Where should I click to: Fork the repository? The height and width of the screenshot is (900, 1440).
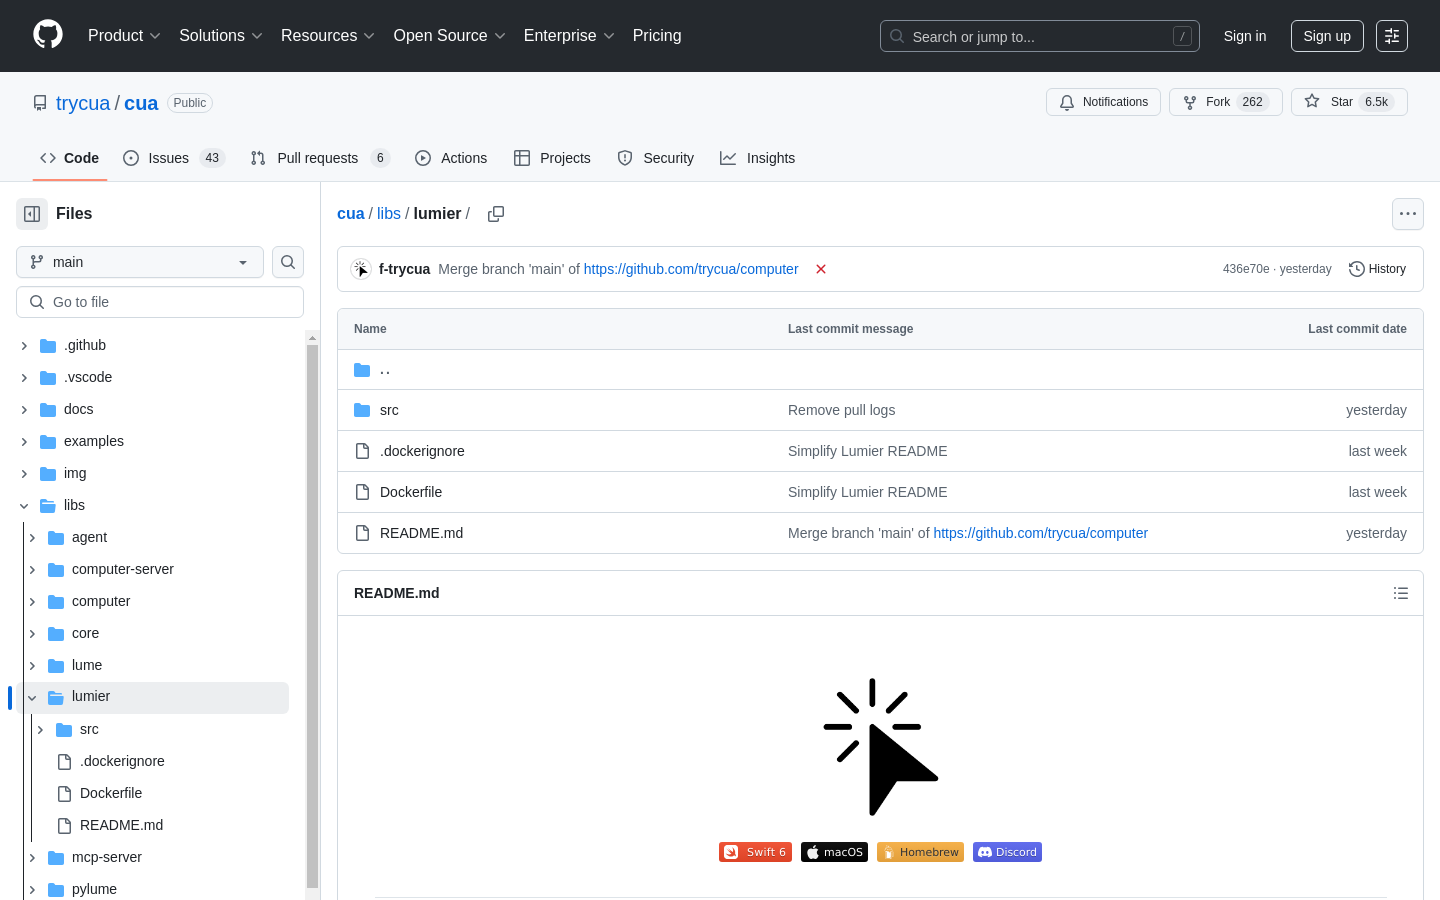pos(1226,102)
